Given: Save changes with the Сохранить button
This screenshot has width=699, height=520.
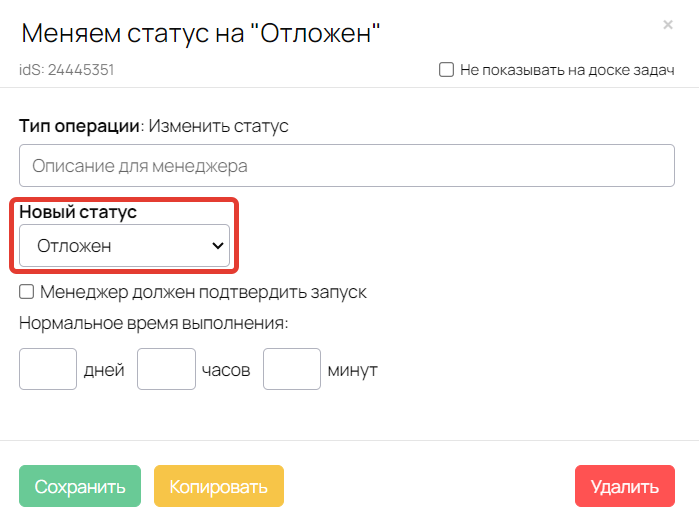Looking at the screenshot, I should [x=80, y=486].
